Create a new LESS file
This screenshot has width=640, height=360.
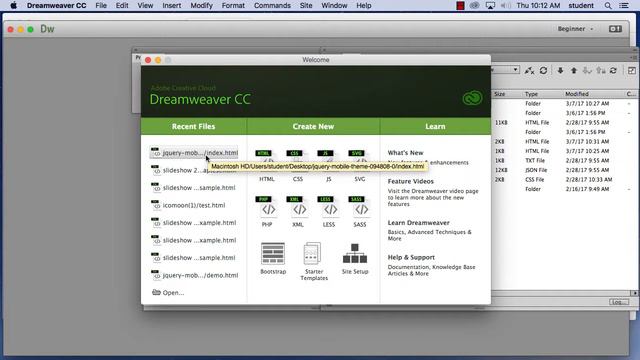329,211
